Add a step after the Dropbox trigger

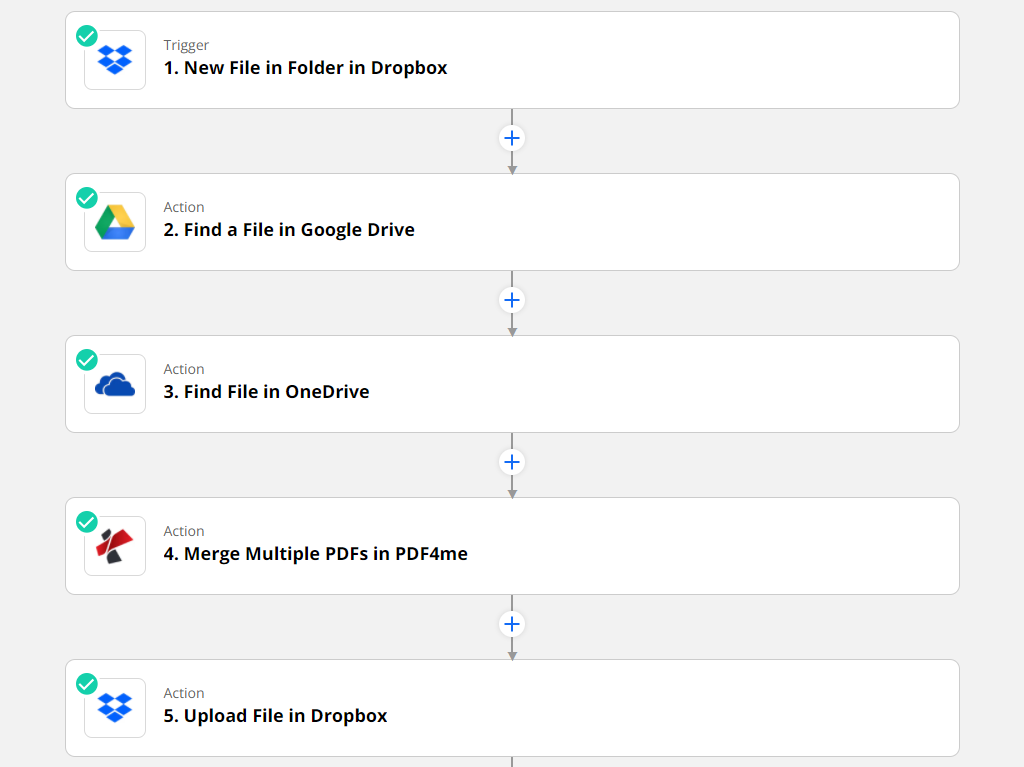[x=512, y=138]
